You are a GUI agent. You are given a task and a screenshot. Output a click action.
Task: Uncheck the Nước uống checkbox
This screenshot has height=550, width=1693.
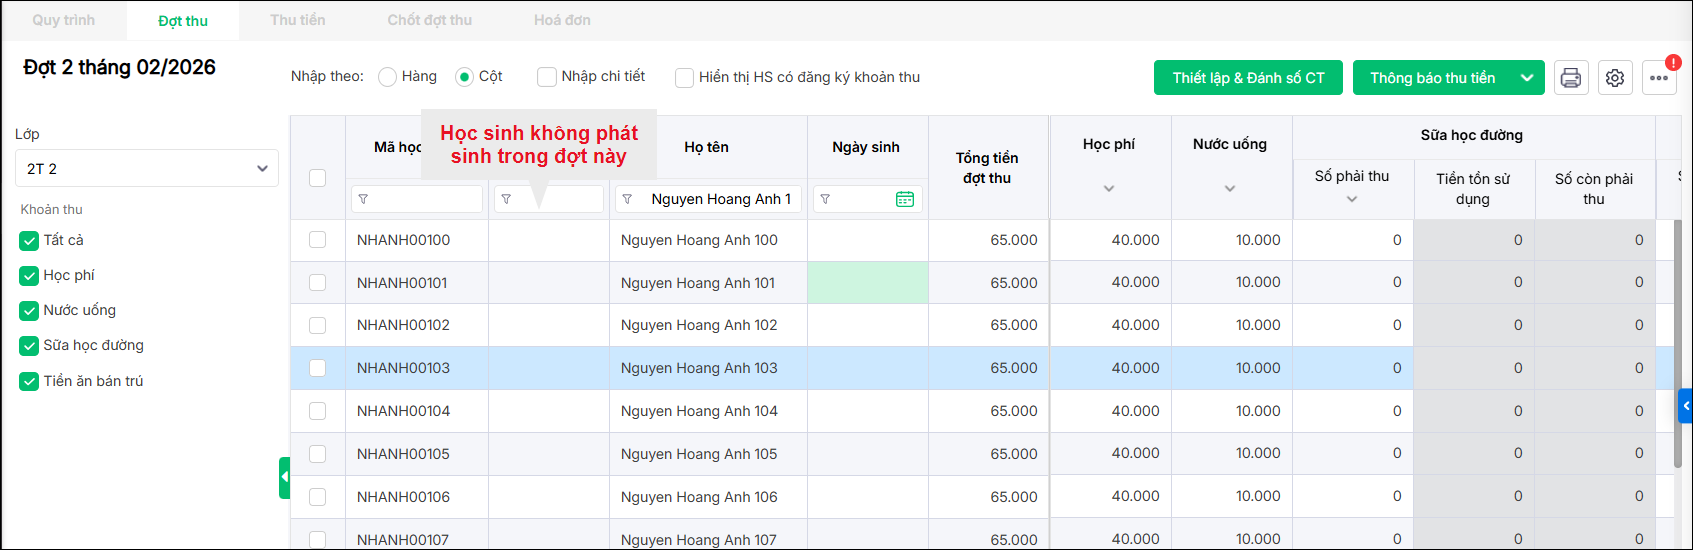[x=29, y=311]
